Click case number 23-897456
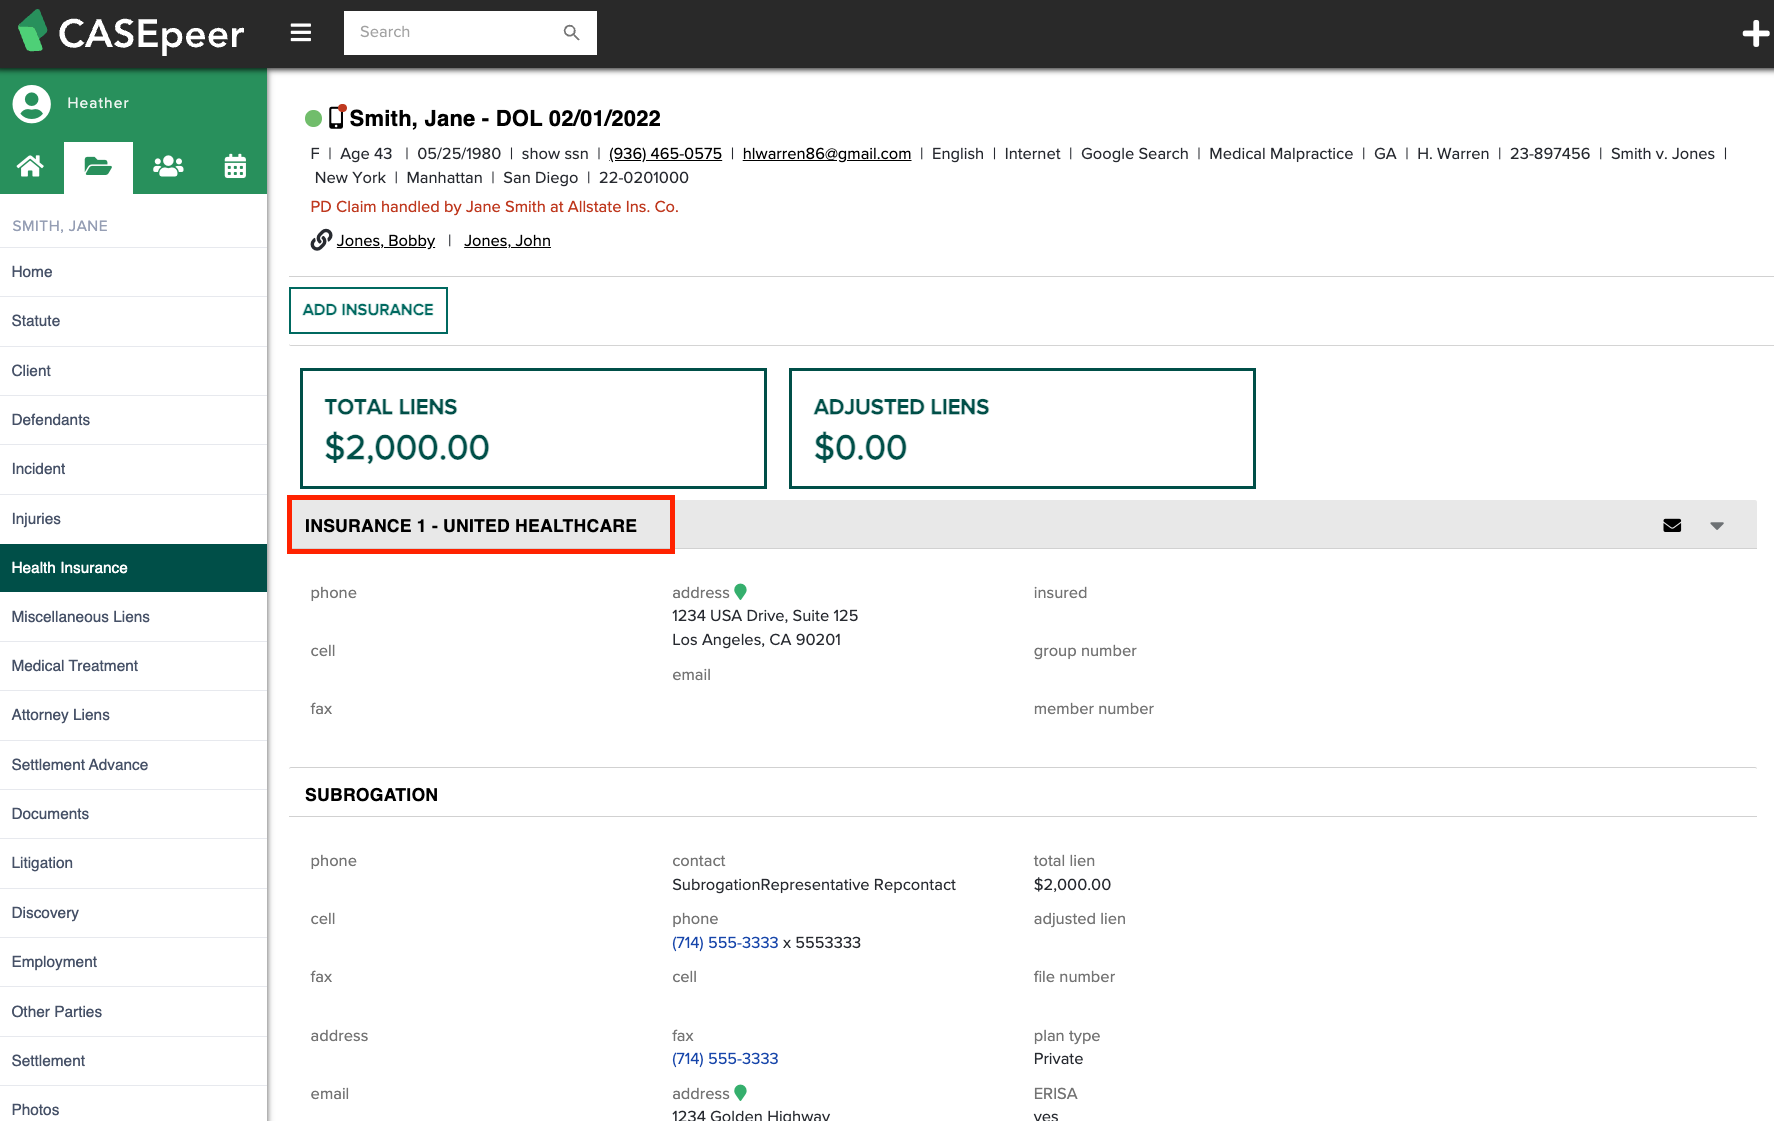 click(x=1549, y=154)
